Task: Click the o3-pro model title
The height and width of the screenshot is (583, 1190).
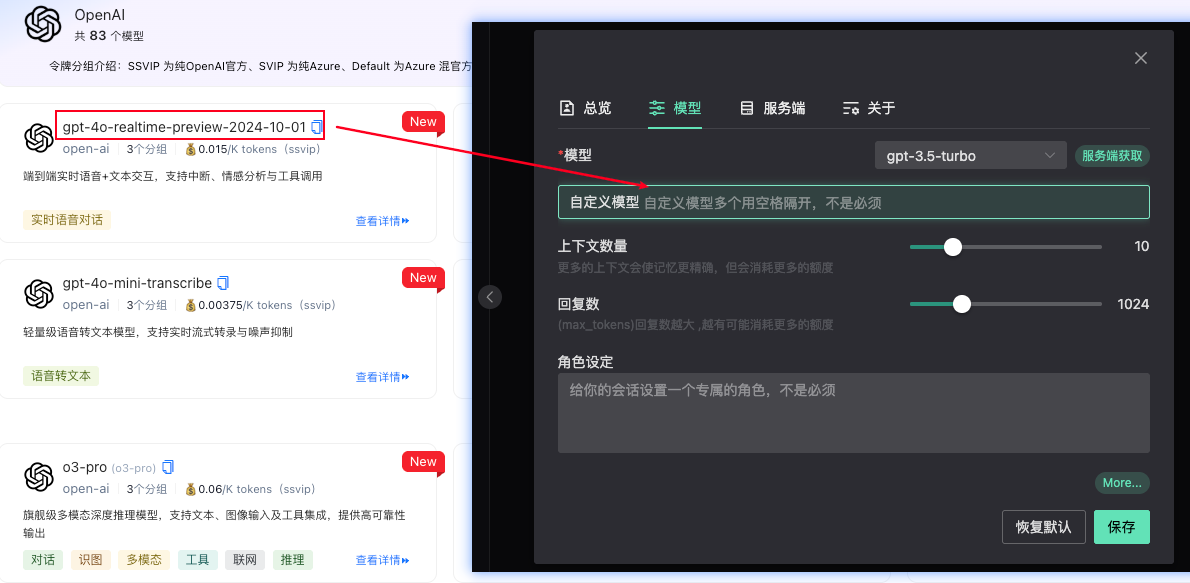Action: (84, 466)
